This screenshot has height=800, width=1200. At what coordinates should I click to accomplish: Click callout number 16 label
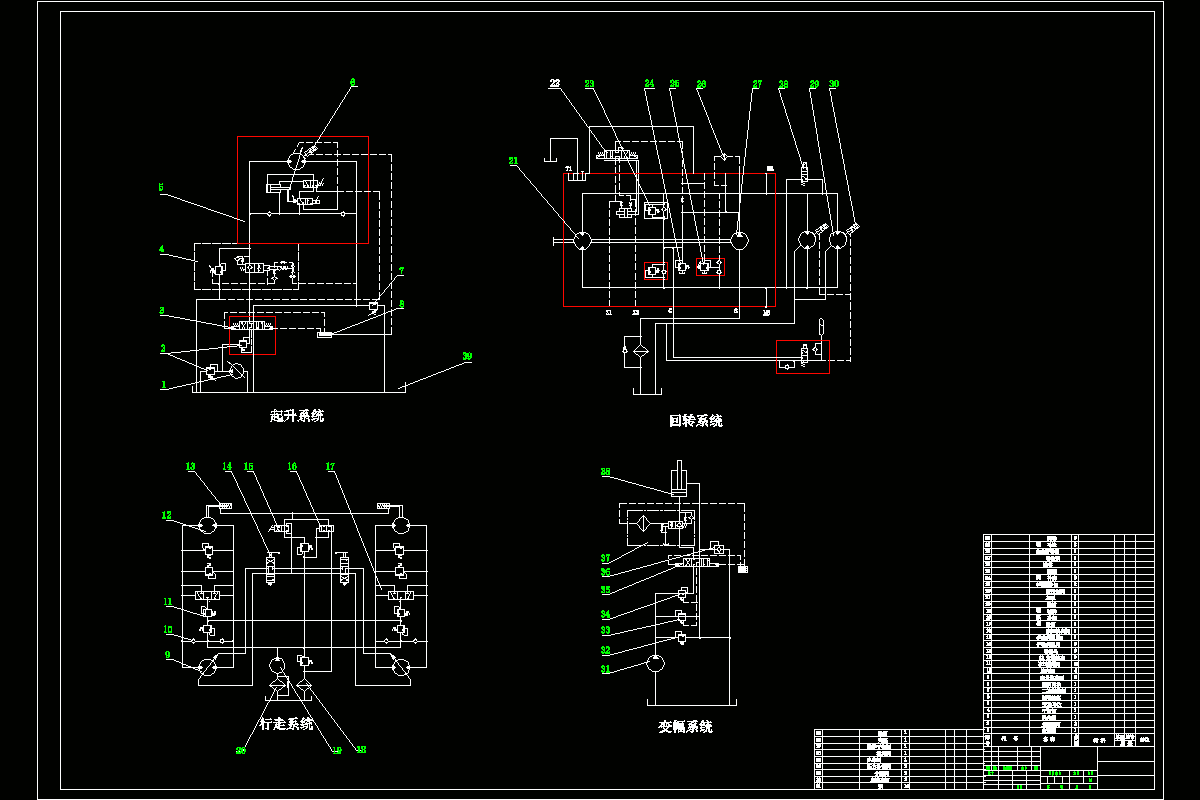(x=292, y=466)
